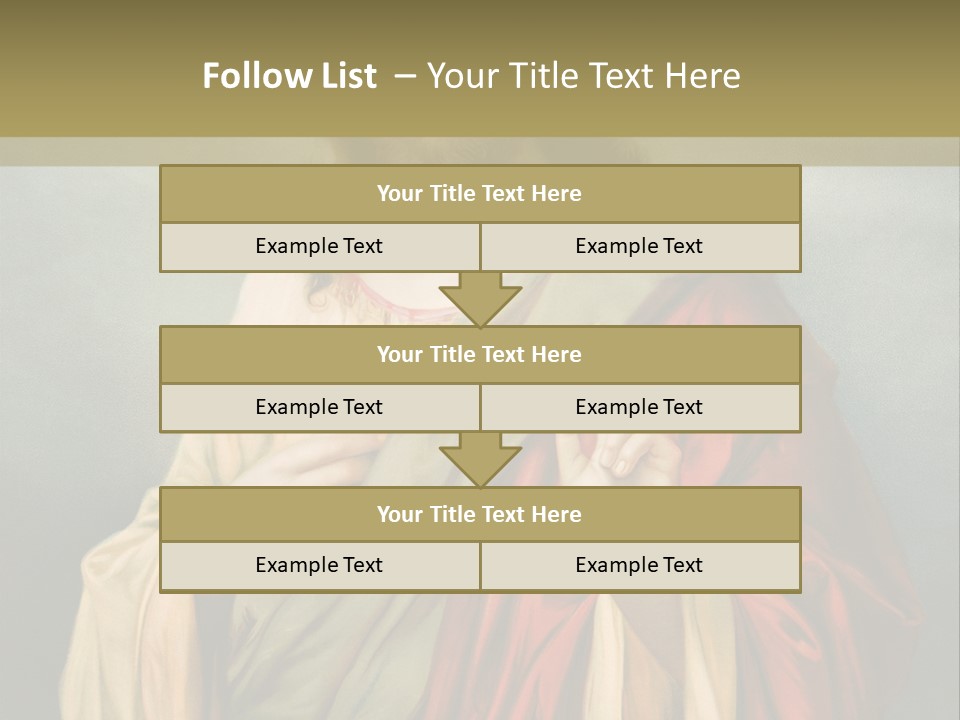Click the right 'Example Text' cell in top block
Screen dimensions: 960x720
point(639,246)
